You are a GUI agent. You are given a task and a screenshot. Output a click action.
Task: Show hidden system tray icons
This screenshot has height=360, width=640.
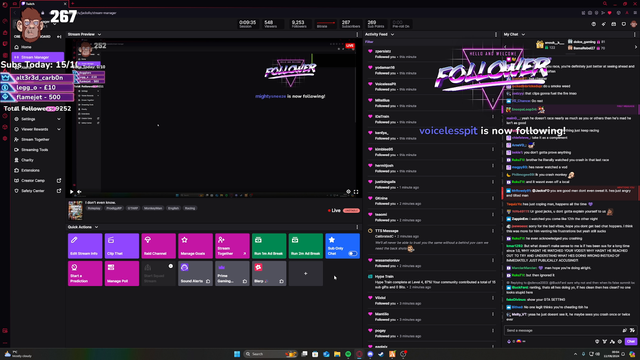576,354
